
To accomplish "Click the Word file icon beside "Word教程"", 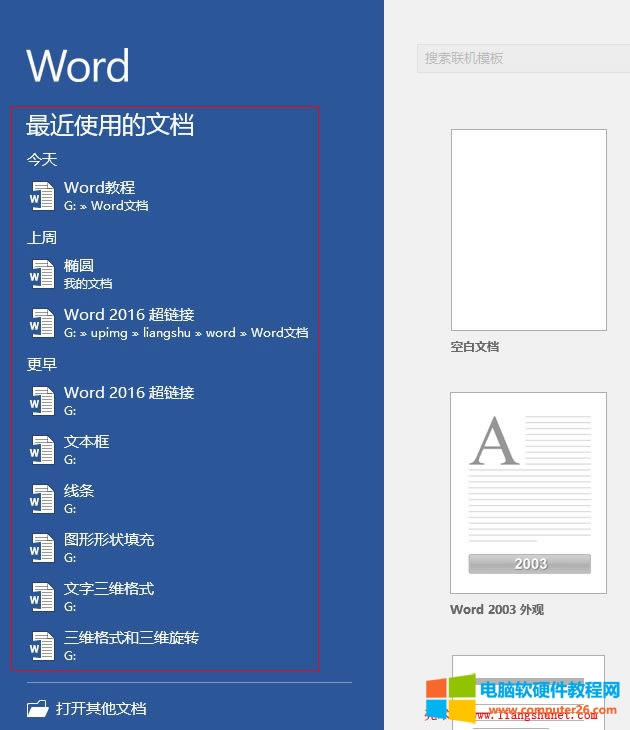I will [x=42, y=196].
